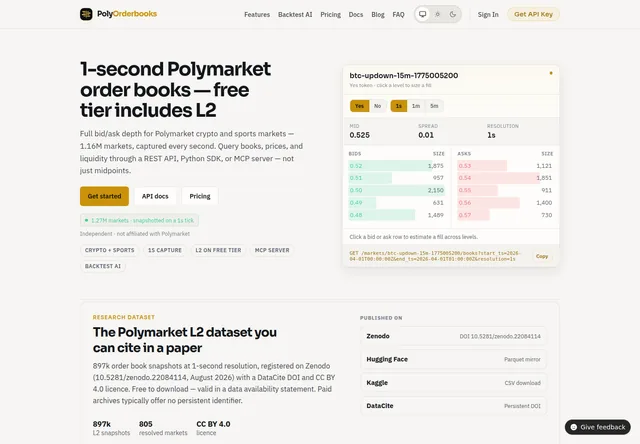The image size is (640, 444).
Task: Open the DataCite Persistent DOI row
Action: [453, 406]
